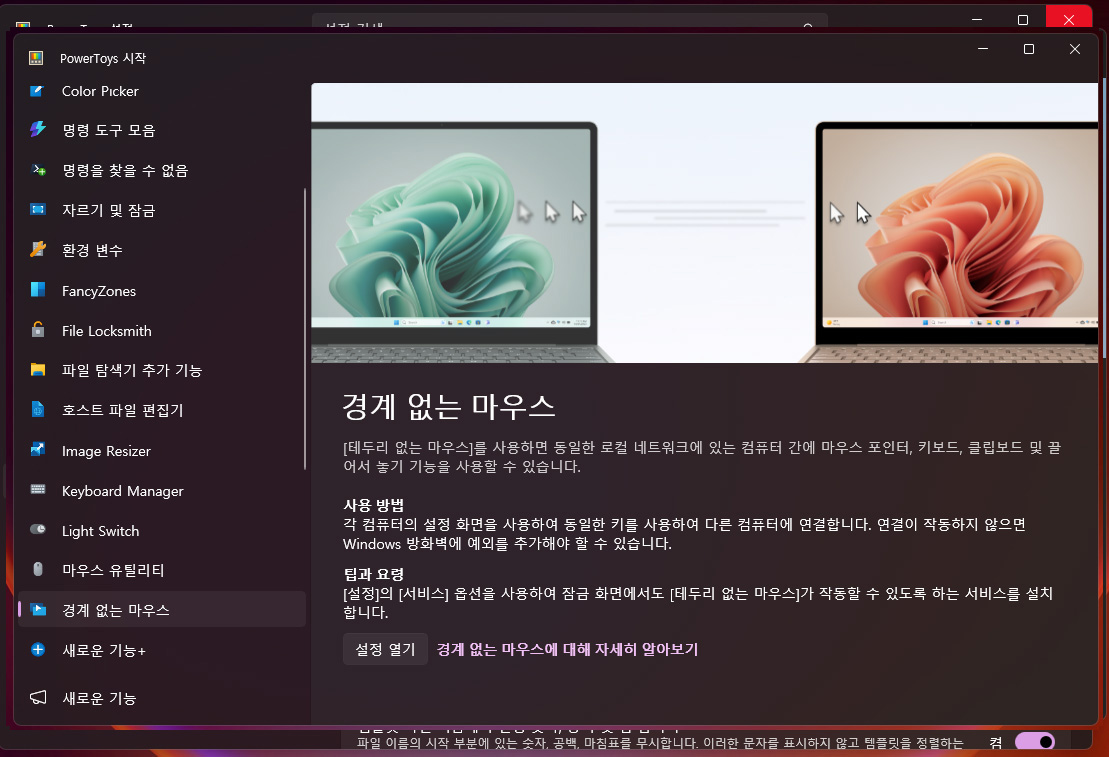
Task: Click the Image Resizer icon
Action: coord(37,450)
